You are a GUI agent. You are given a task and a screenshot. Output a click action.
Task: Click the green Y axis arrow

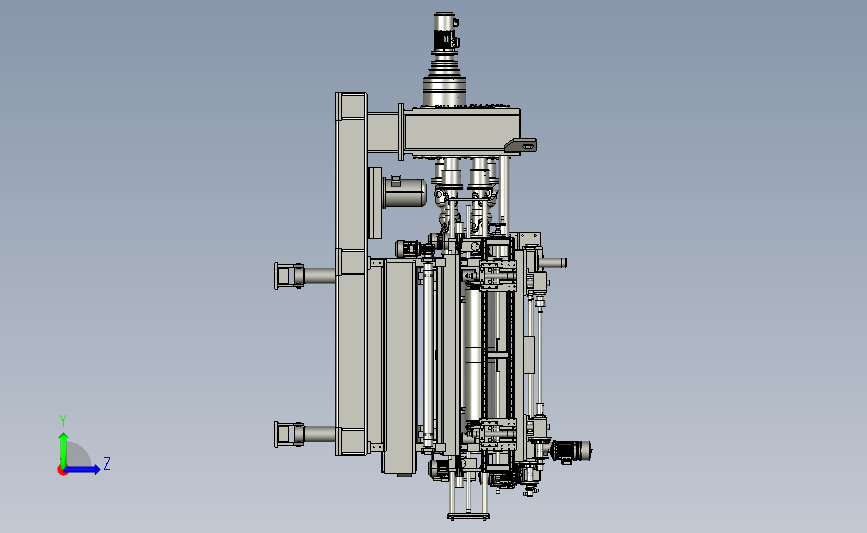(x=63, y=449)
